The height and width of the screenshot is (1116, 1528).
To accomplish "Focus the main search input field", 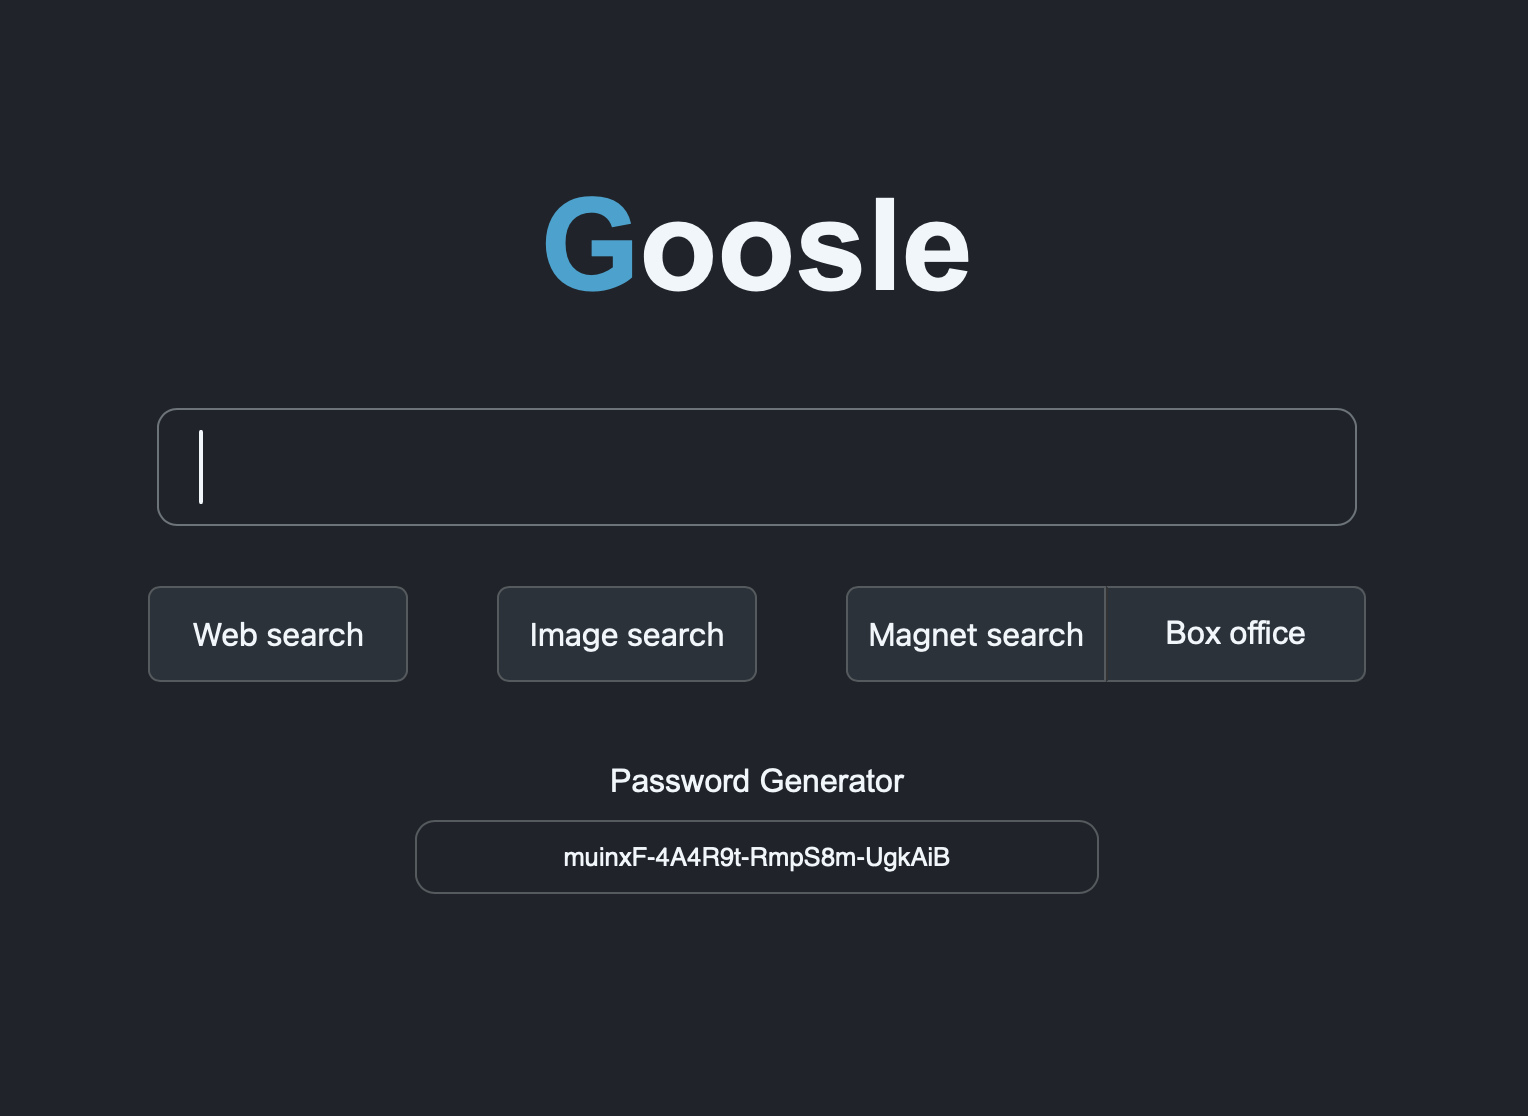I will tap(756, 467).
